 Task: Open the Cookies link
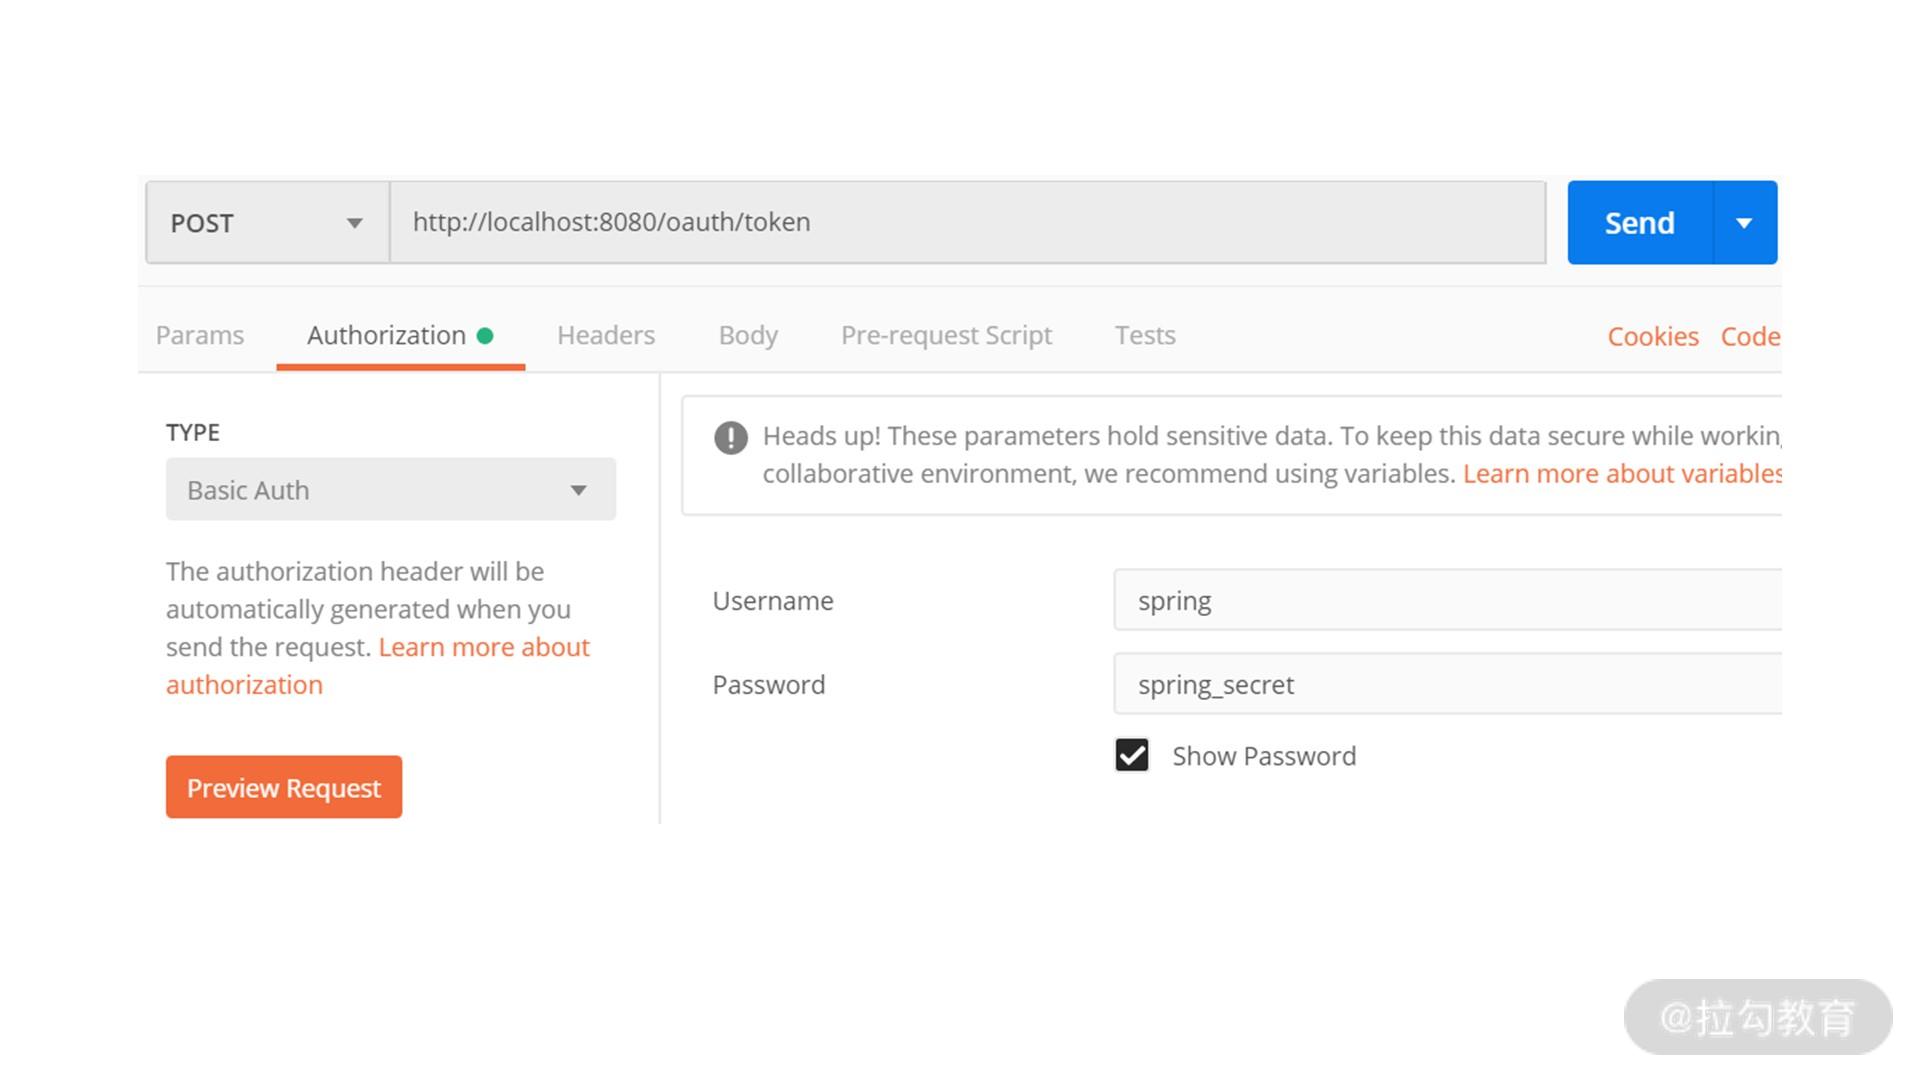click(1652, 337)
